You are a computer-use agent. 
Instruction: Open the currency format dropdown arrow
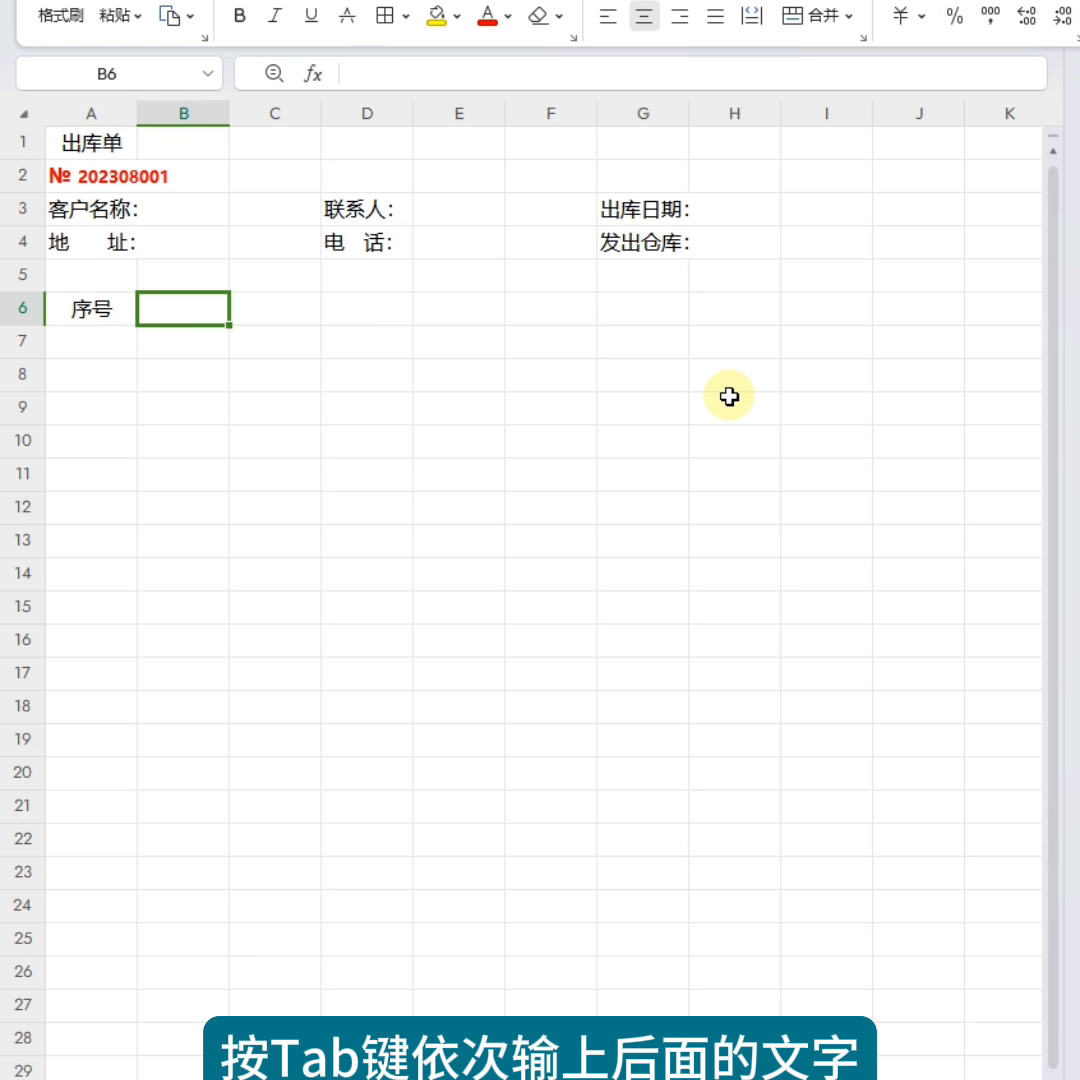[x=922, y=16]
